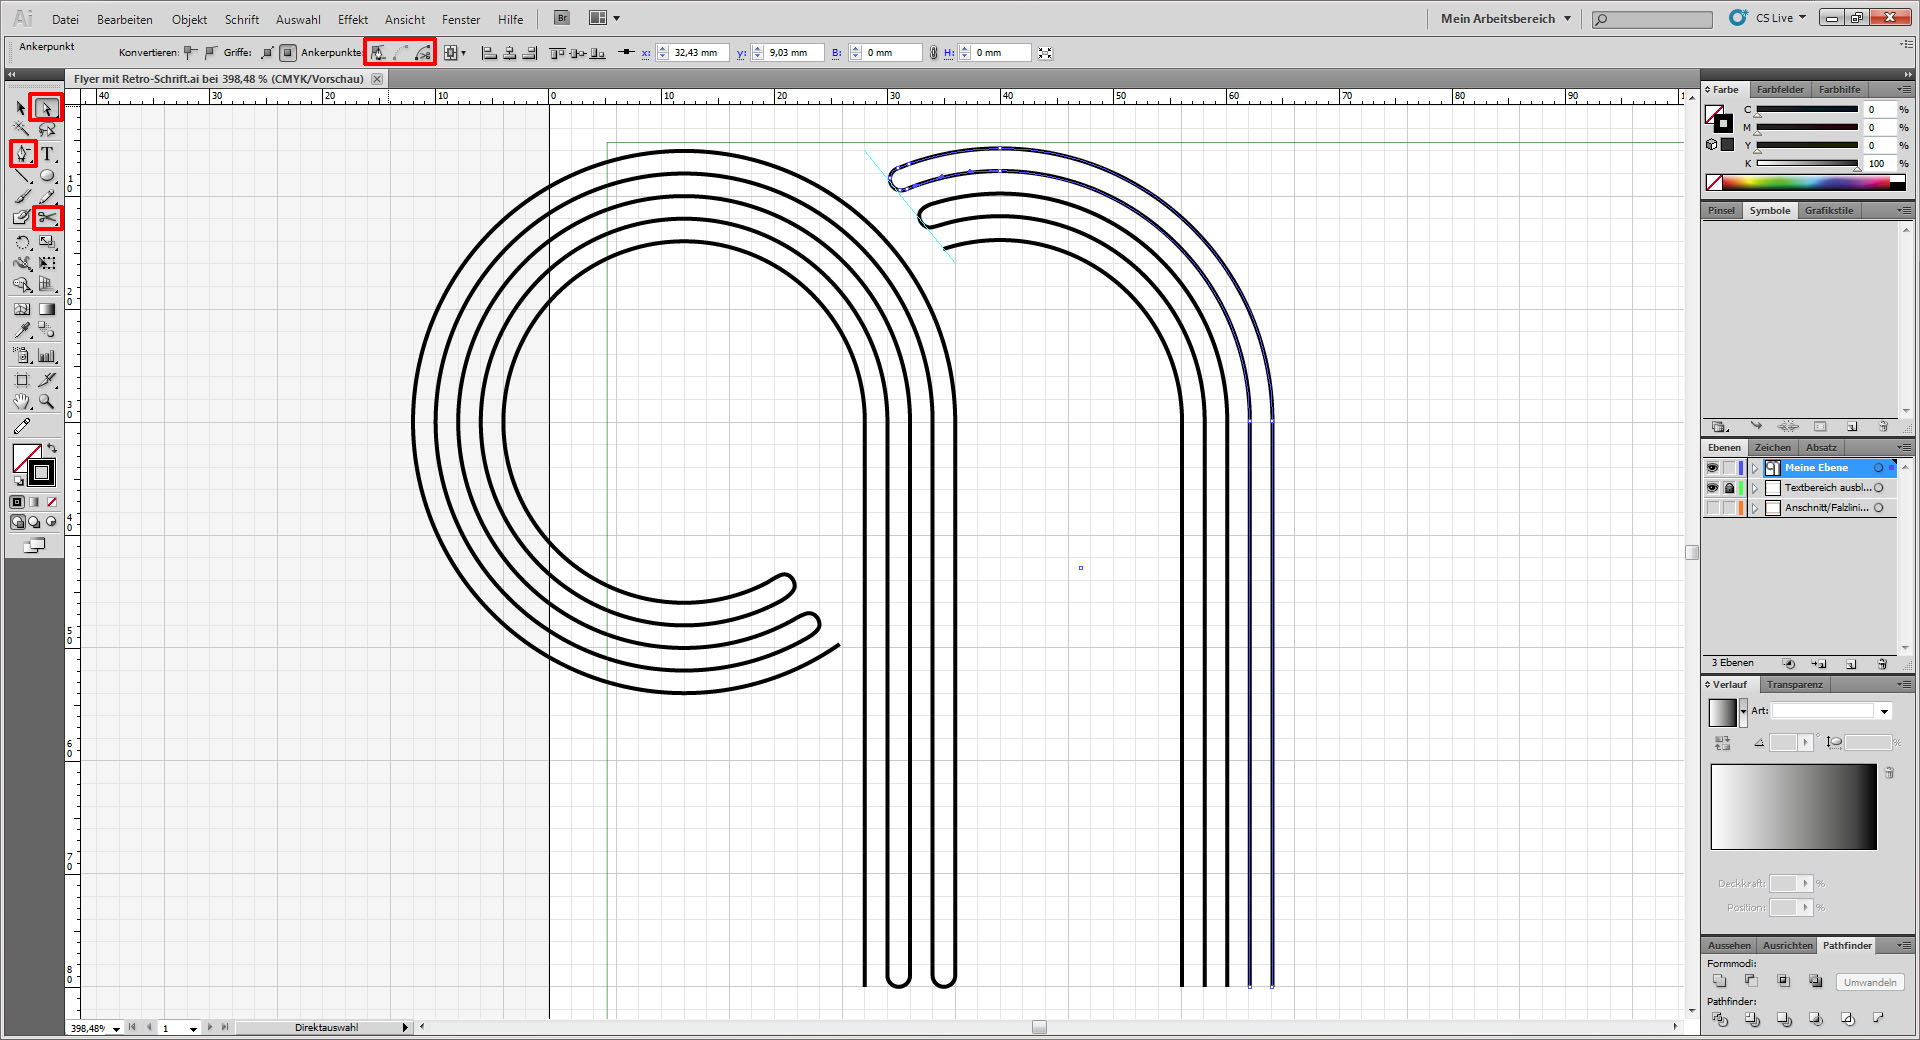Activate the Type tool
Image resolution: width=1920 pixels, height=1040 pixels.
click(x=47, y=154)
